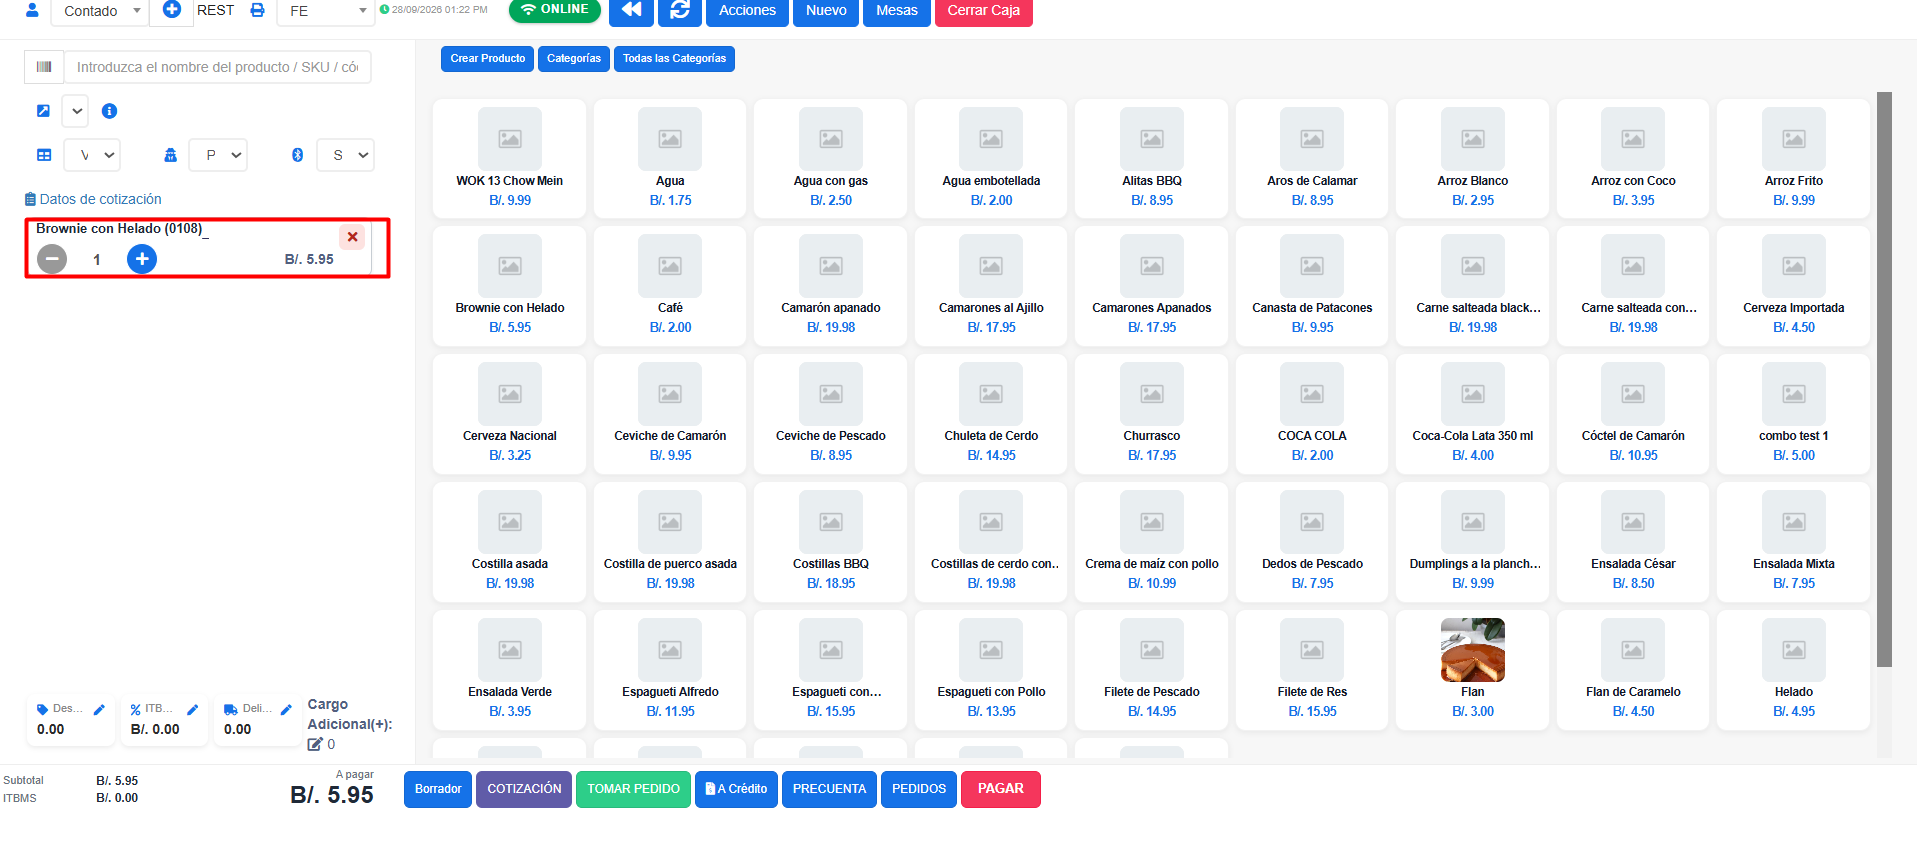Edit the Cargo Adicional amount
This screenshot has width=1917, height=844.
315,744
